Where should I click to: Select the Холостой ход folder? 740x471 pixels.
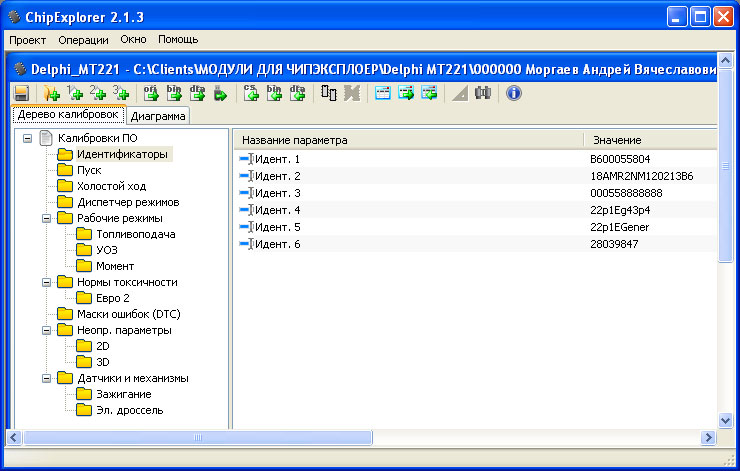point(111,186)
